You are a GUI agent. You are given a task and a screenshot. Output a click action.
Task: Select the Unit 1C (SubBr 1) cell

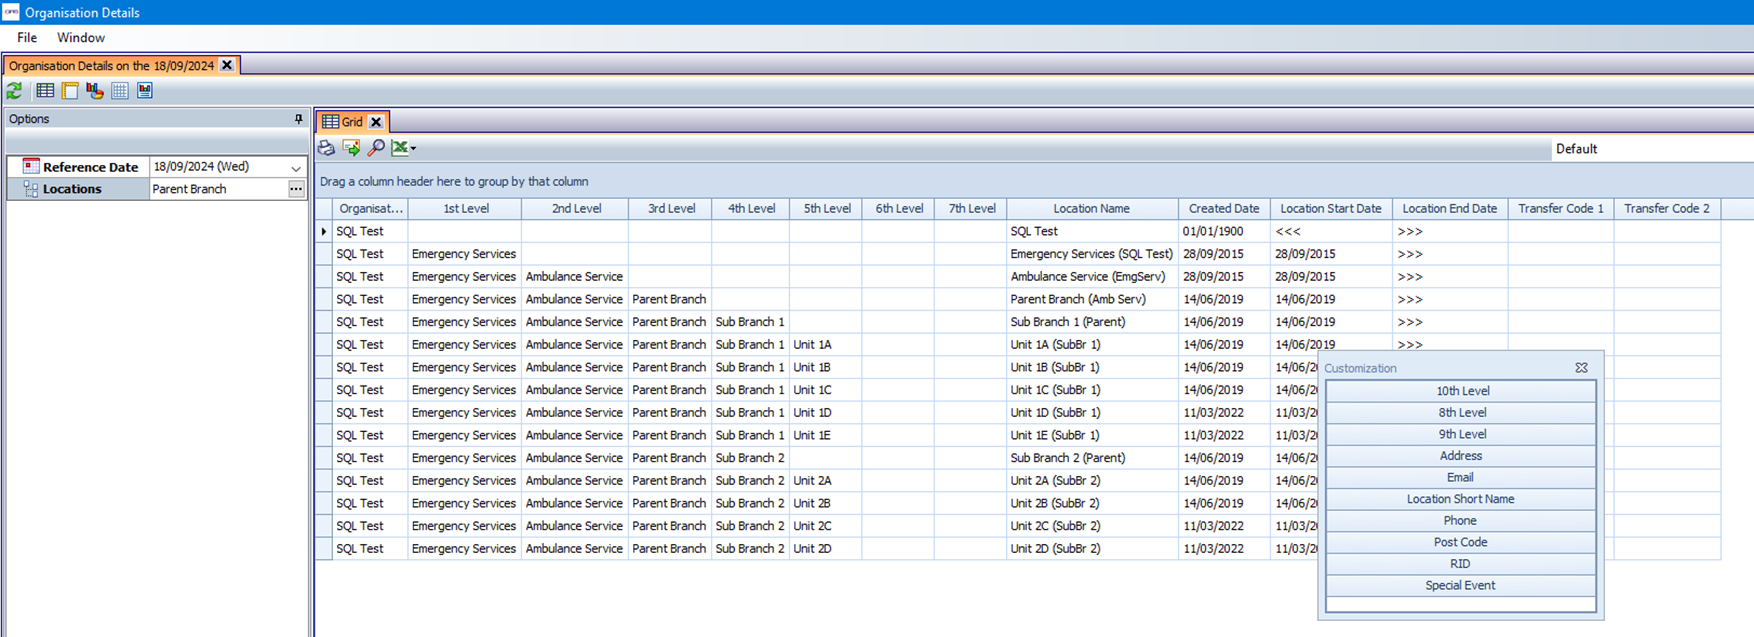click(1055, 390)
